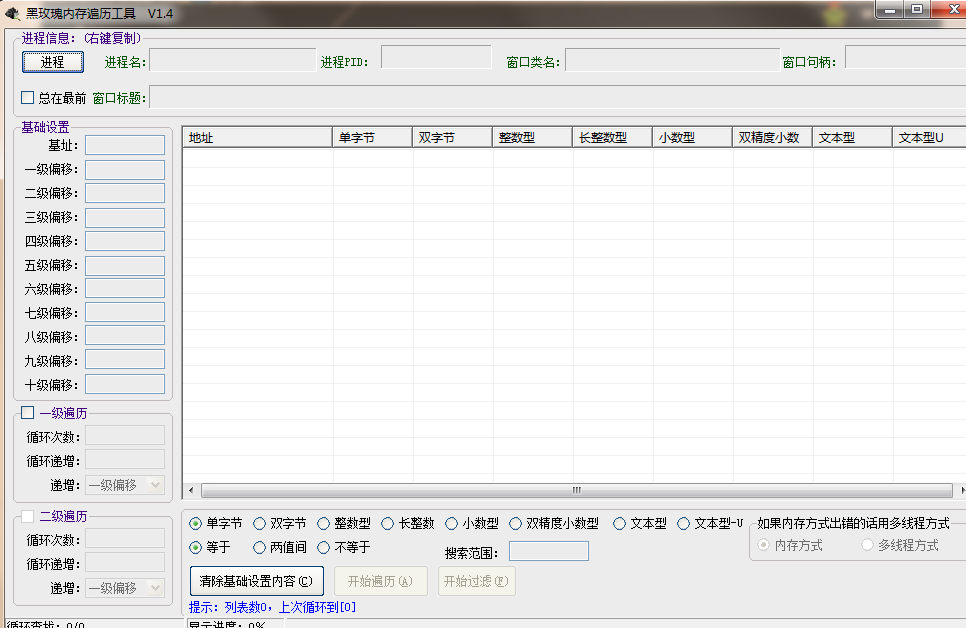Click the 整数型 column header

click(532, 137)
